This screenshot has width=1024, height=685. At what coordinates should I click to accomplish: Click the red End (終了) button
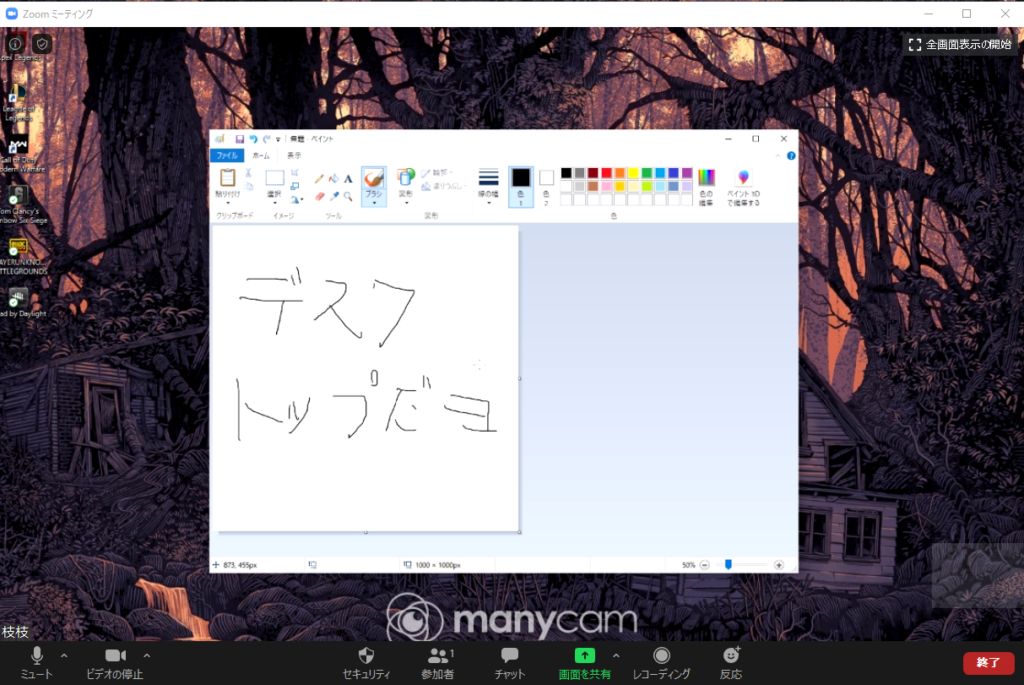(x=988, y=663)
